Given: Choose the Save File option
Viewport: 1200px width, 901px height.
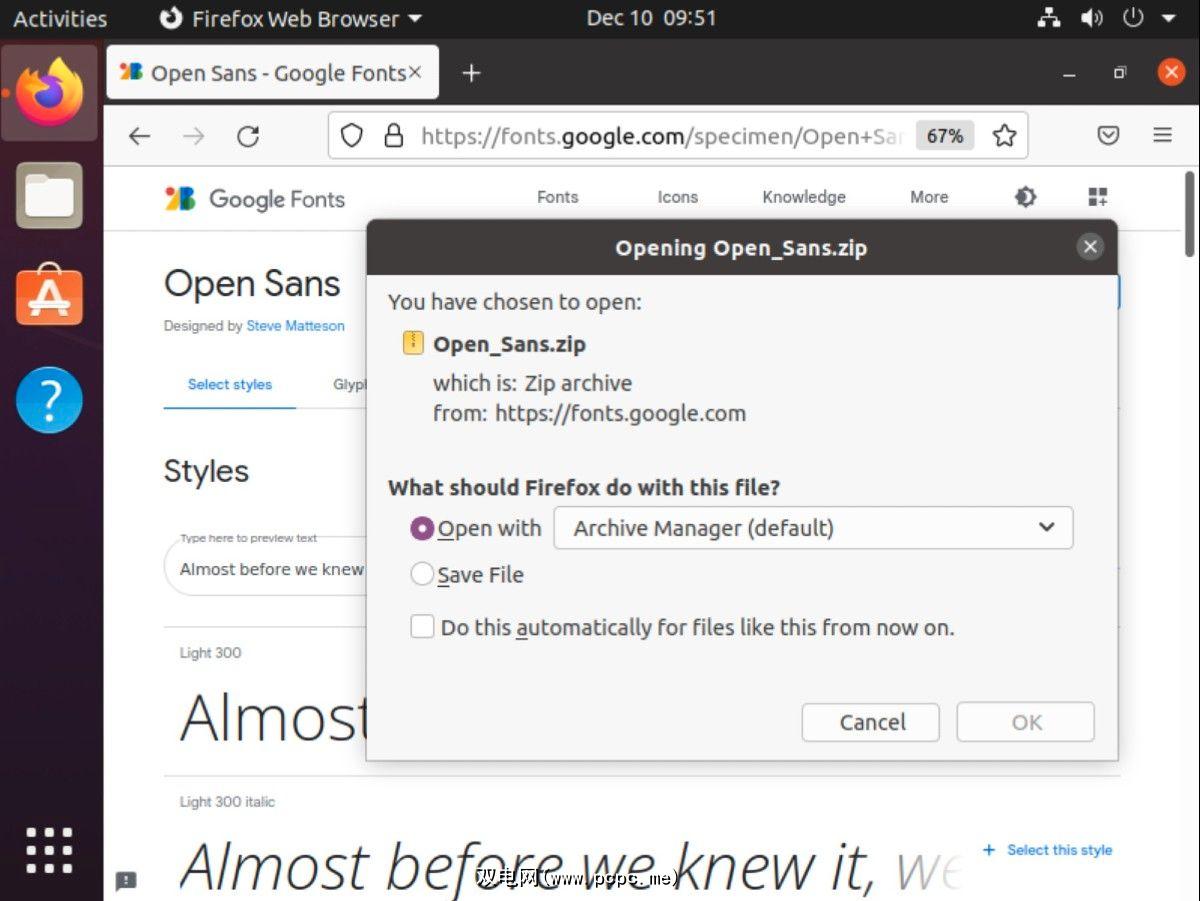Looking at the screenshot, I should pyautogui.click(x=422, y=574).
